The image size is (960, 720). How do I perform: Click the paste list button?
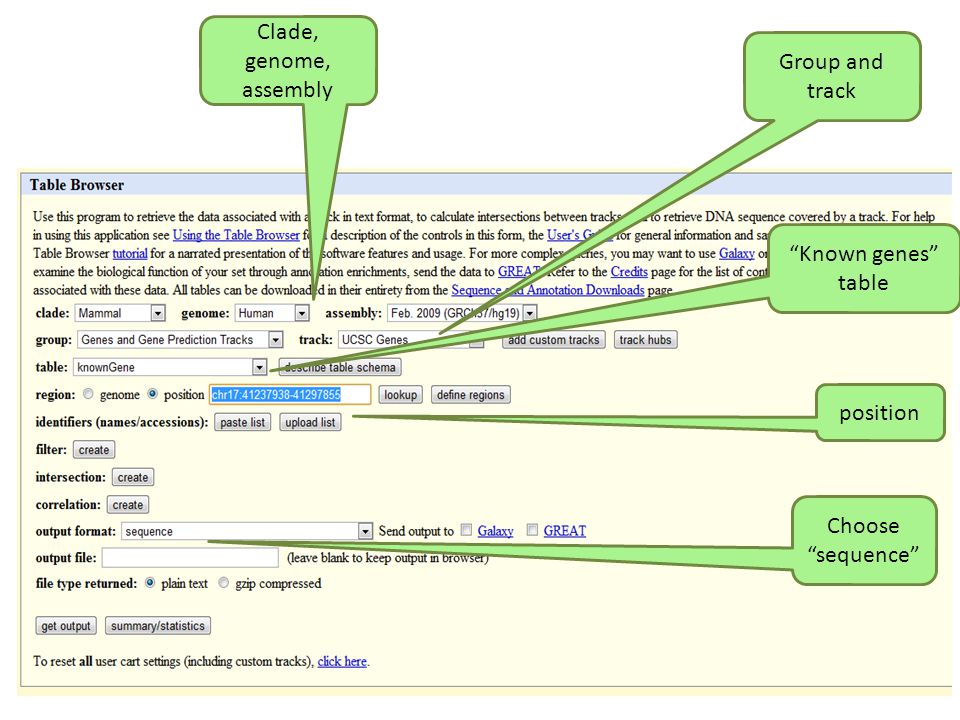point(242,422)
